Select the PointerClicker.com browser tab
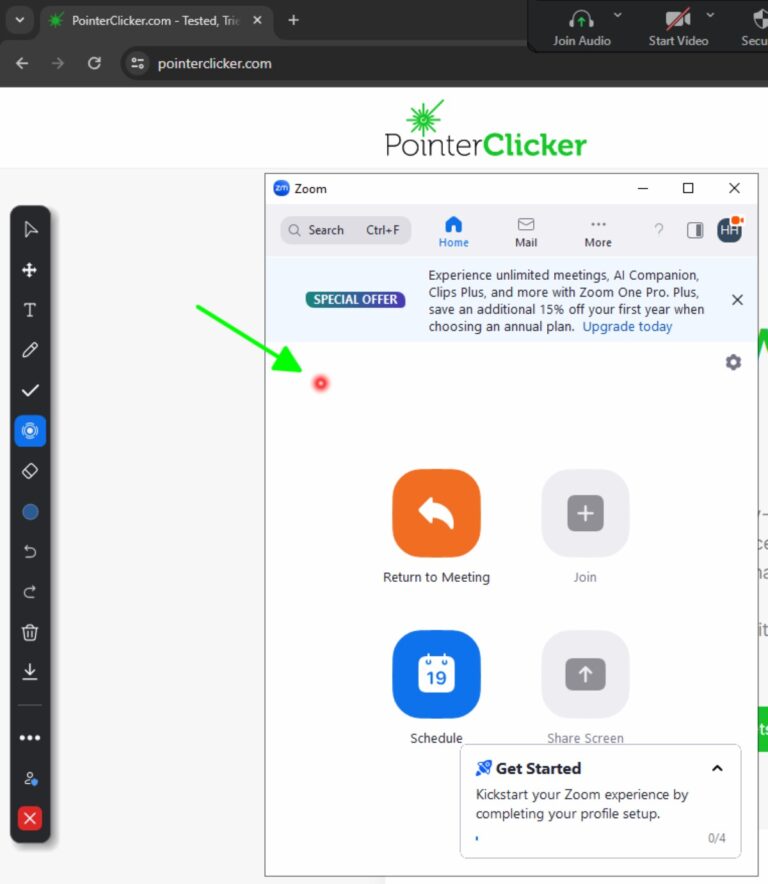The width and height of the screenshot is (768, 884). click(x=155, y=21)
